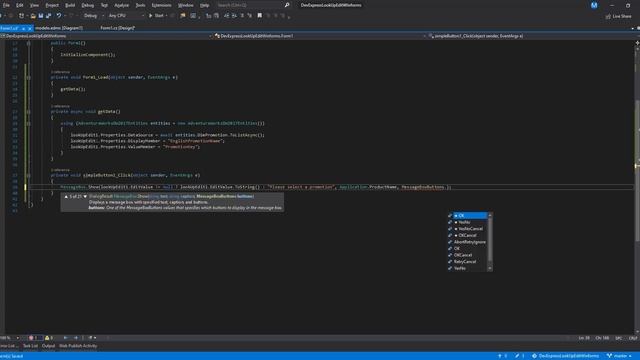The height and width of the screenshot is (360, 640).
Task: Navigate forward using bottom bar arrow
Action: pyautogui.click(x=76, y=338)
